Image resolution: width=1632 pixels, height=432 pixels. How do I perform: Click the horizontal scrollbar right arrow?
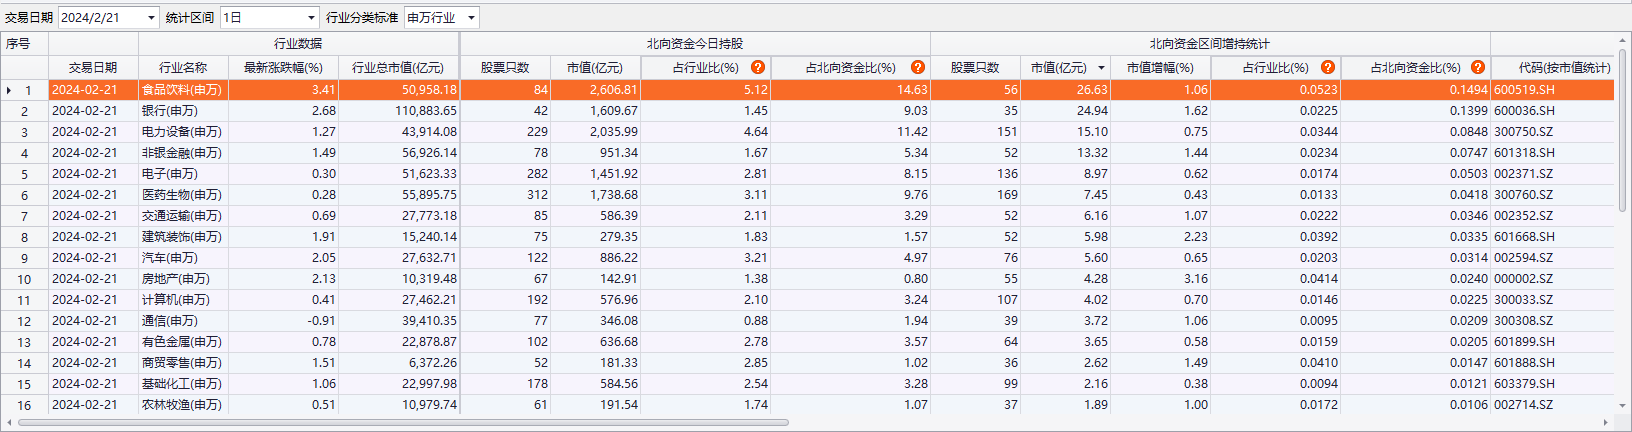1606,422
